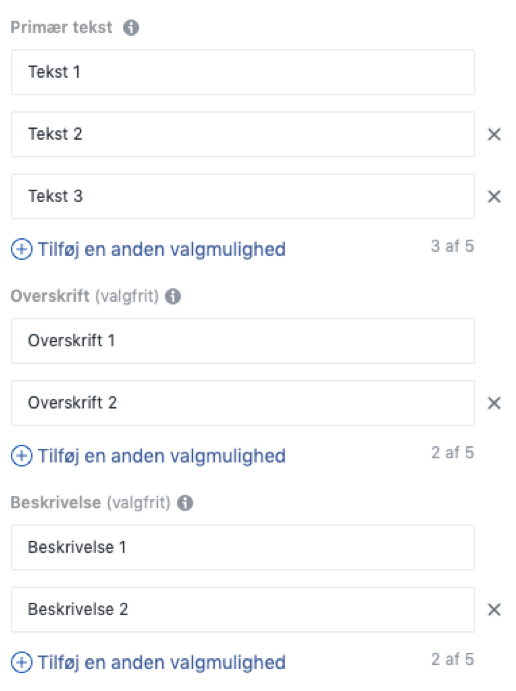Remove the Tekst 2 option
This screenshot has width=516, height=691.
click(x=494, y=134)
